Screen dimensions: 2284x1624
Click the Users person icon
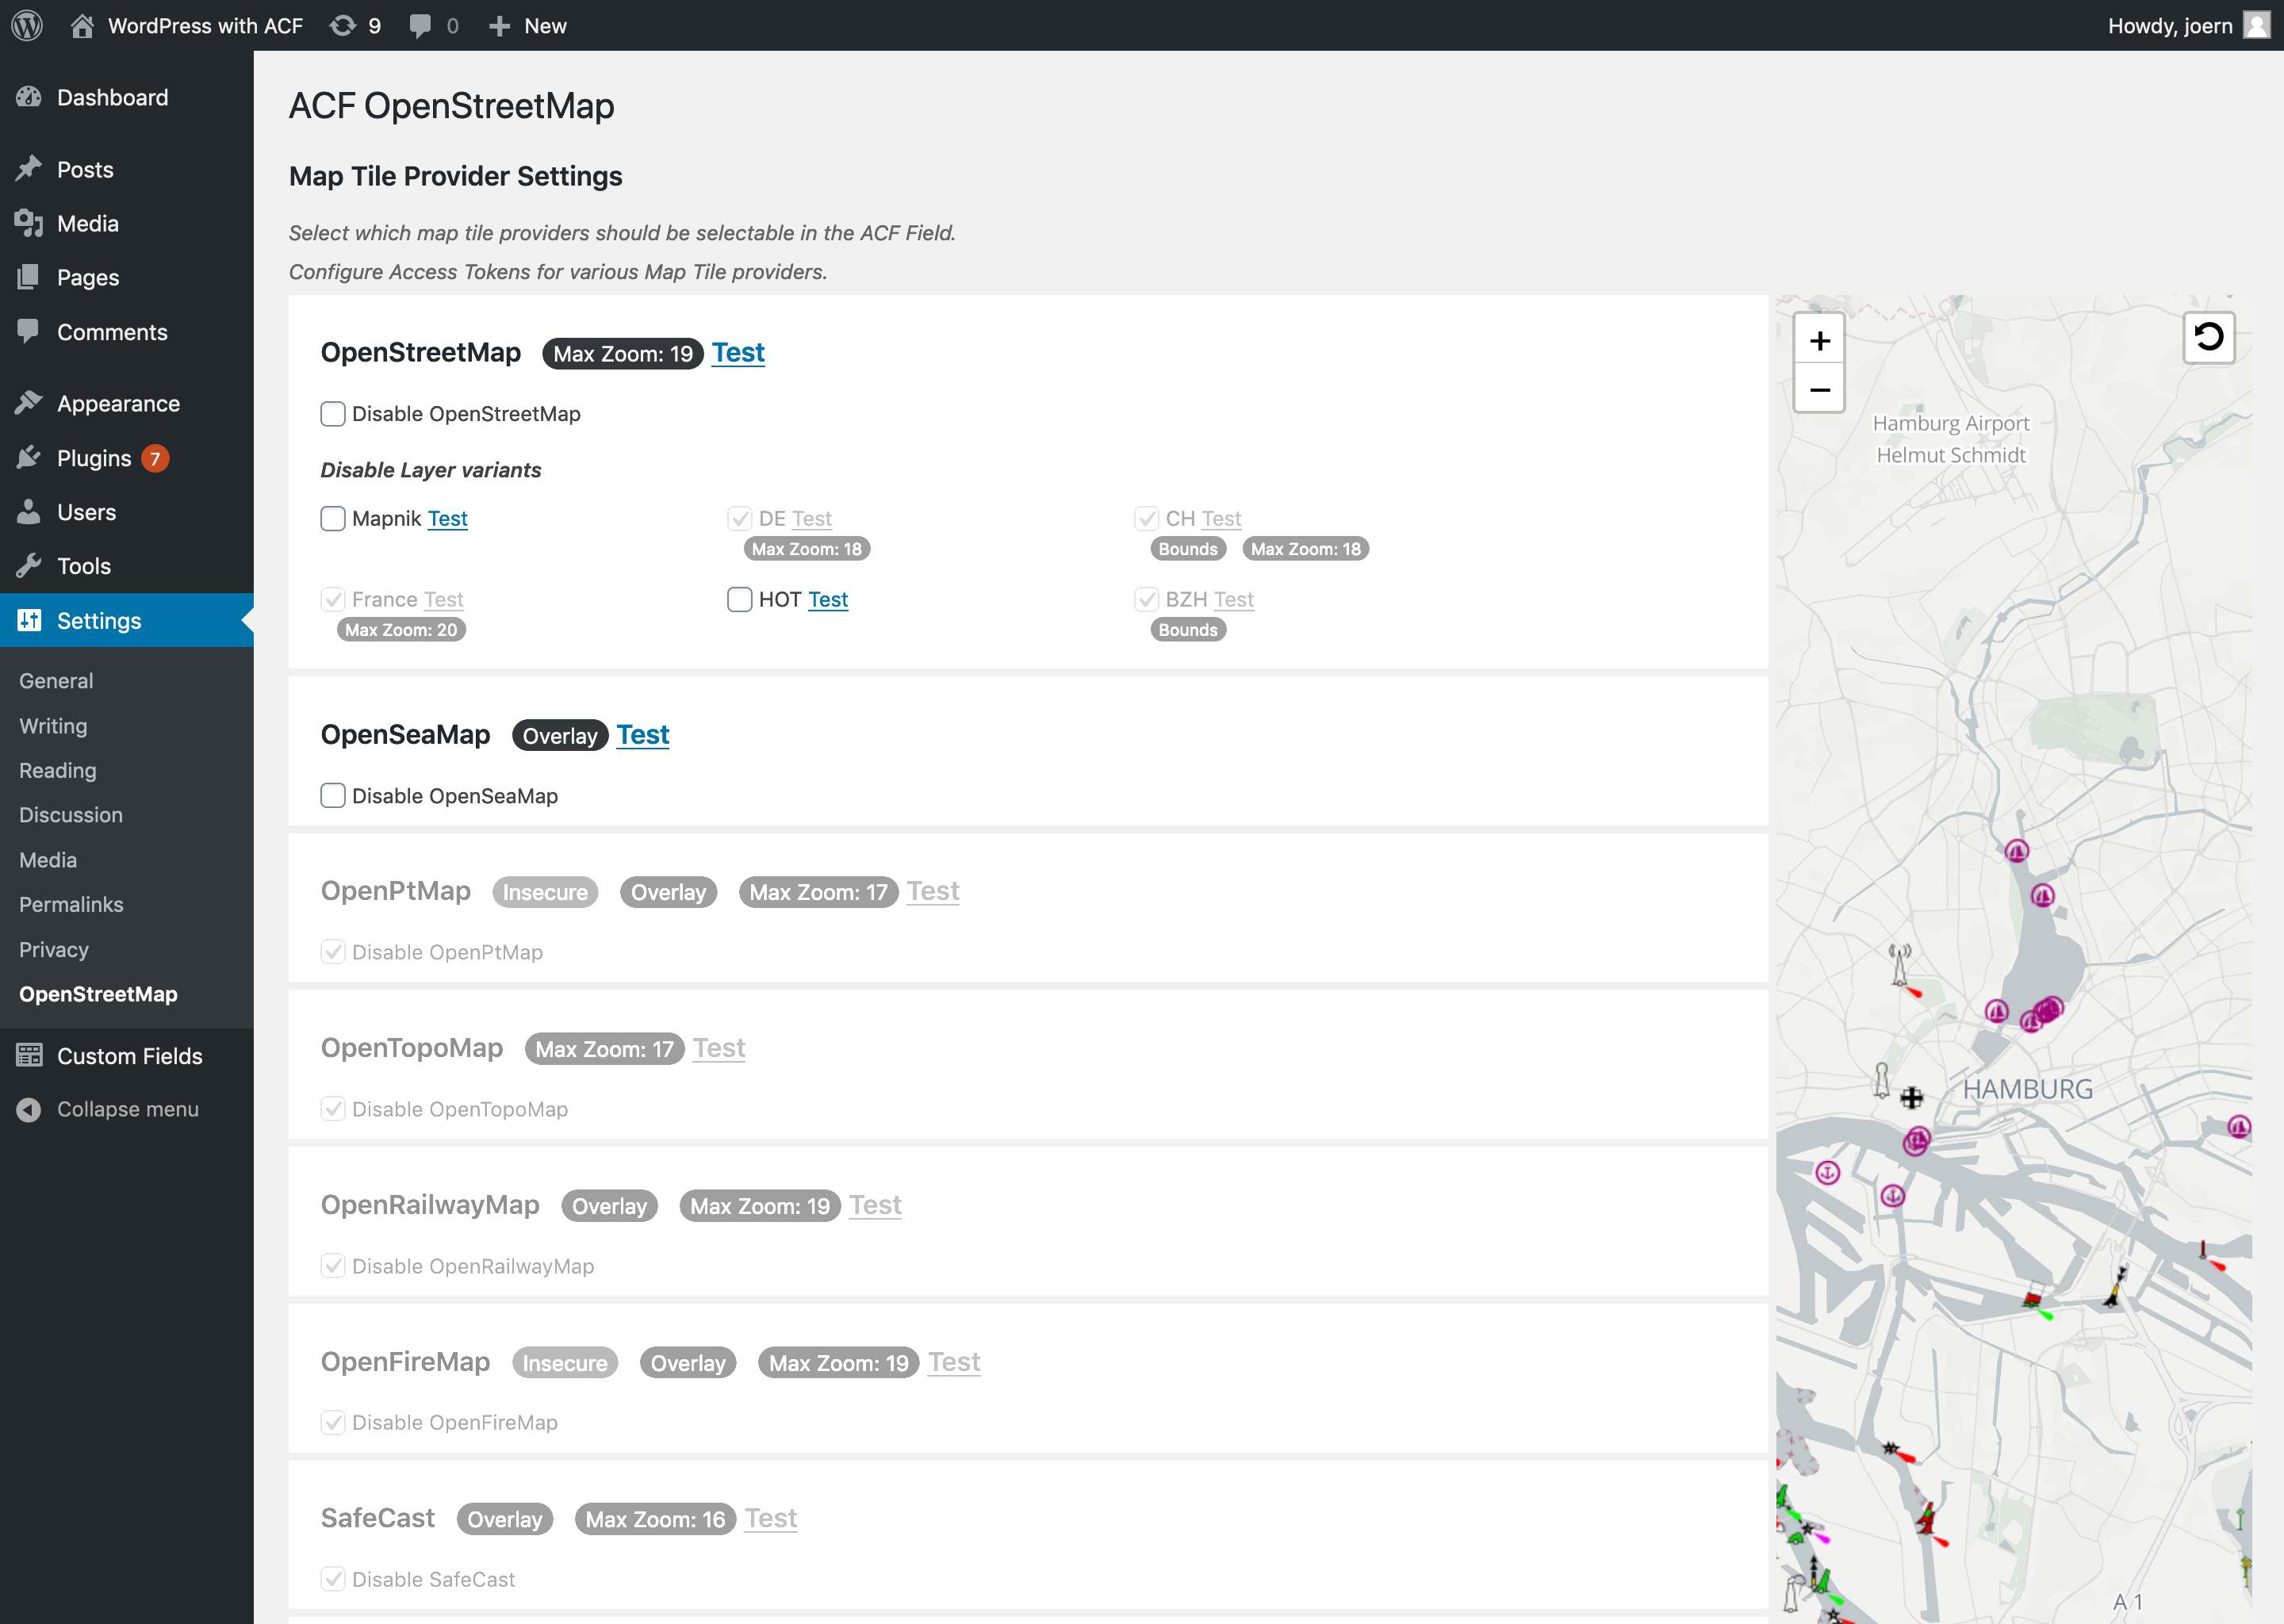29,511
